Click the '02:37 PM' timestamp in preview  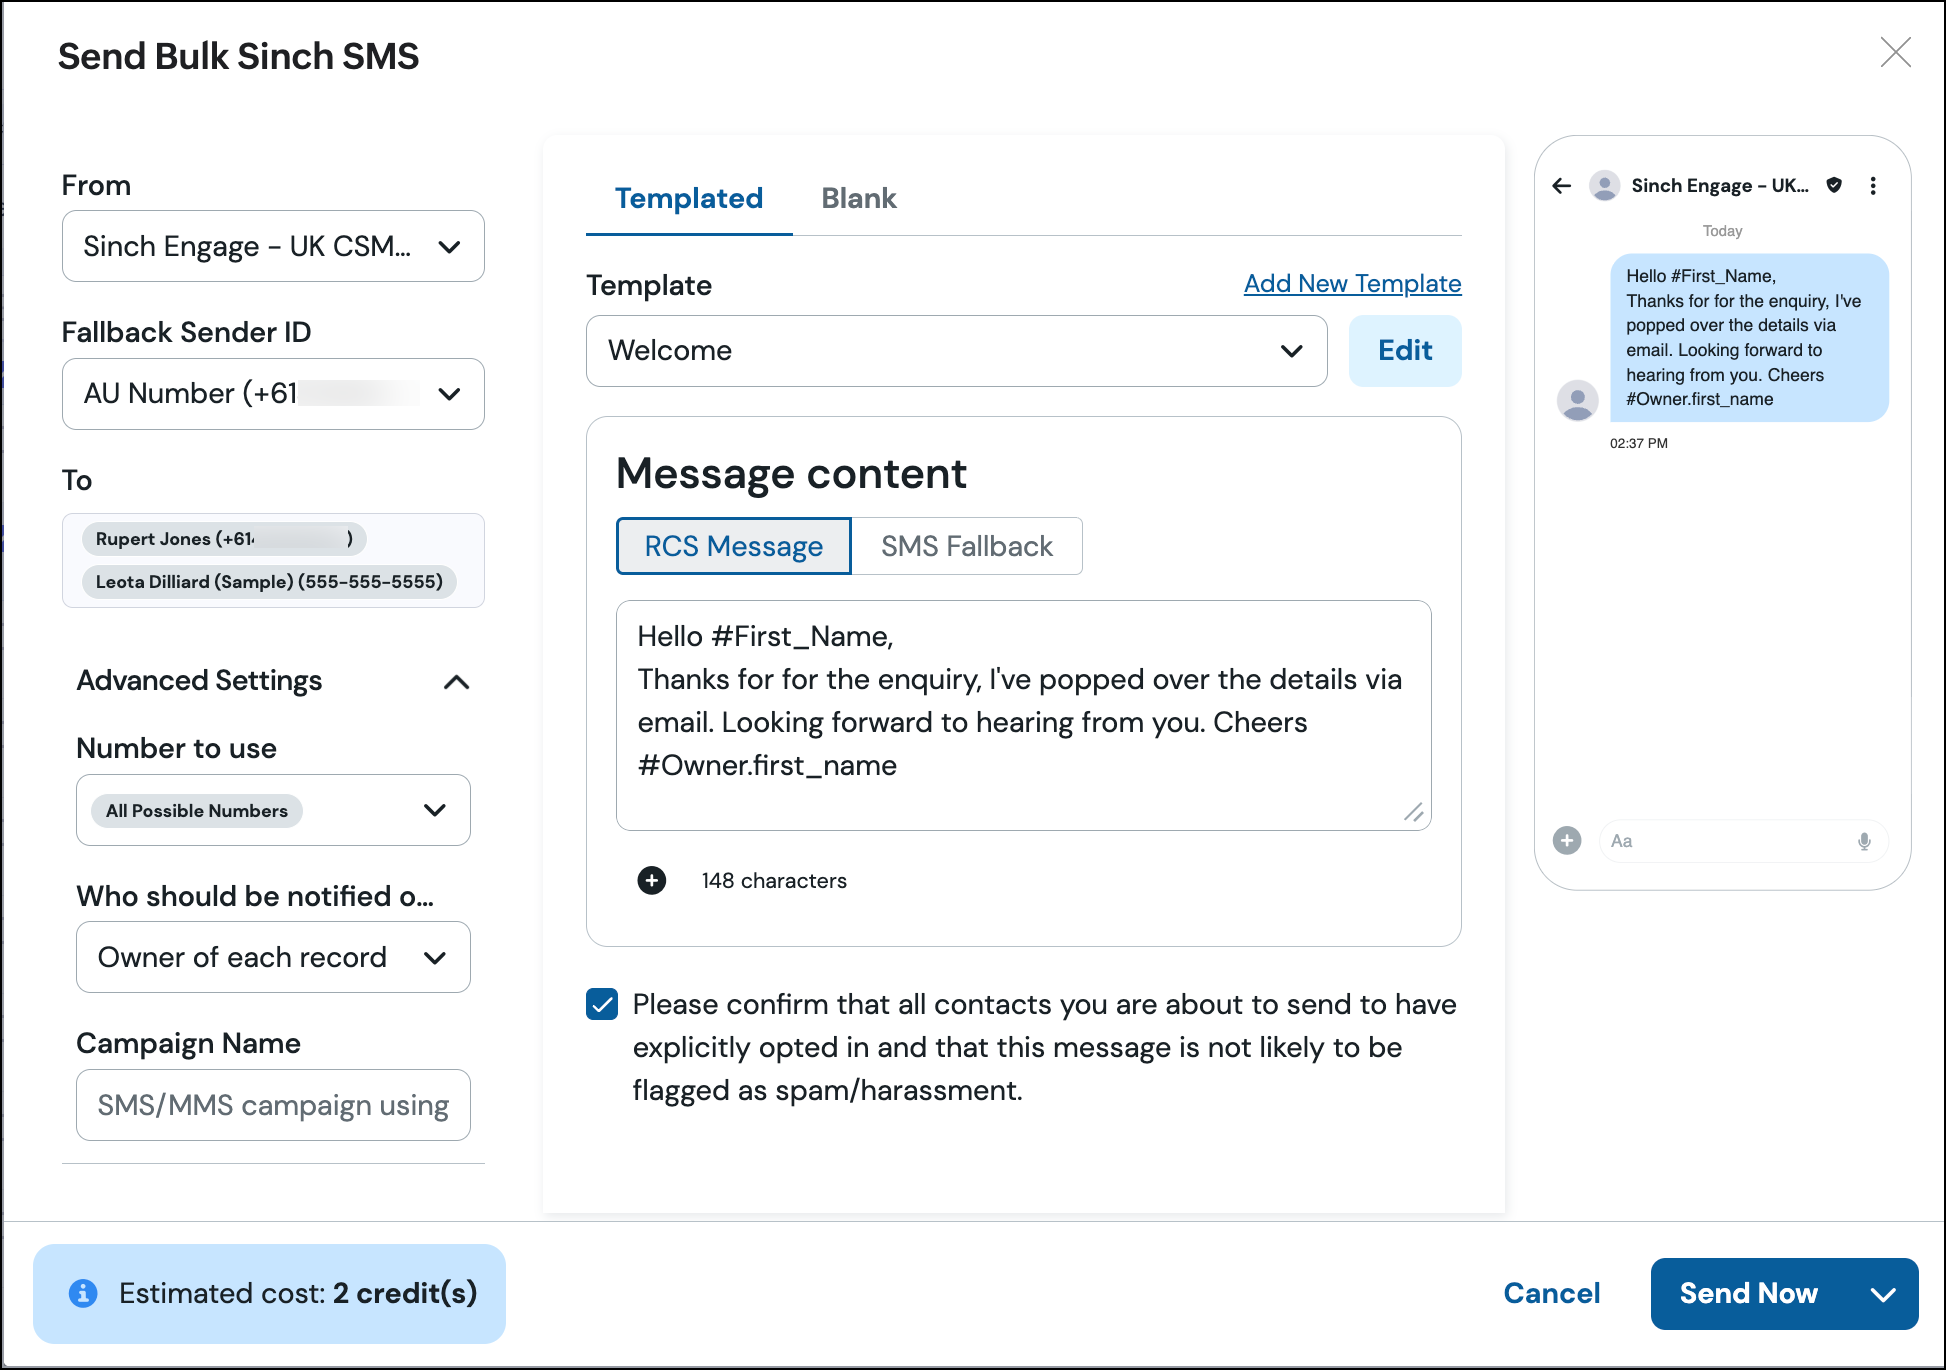(x=1639, y=443)
